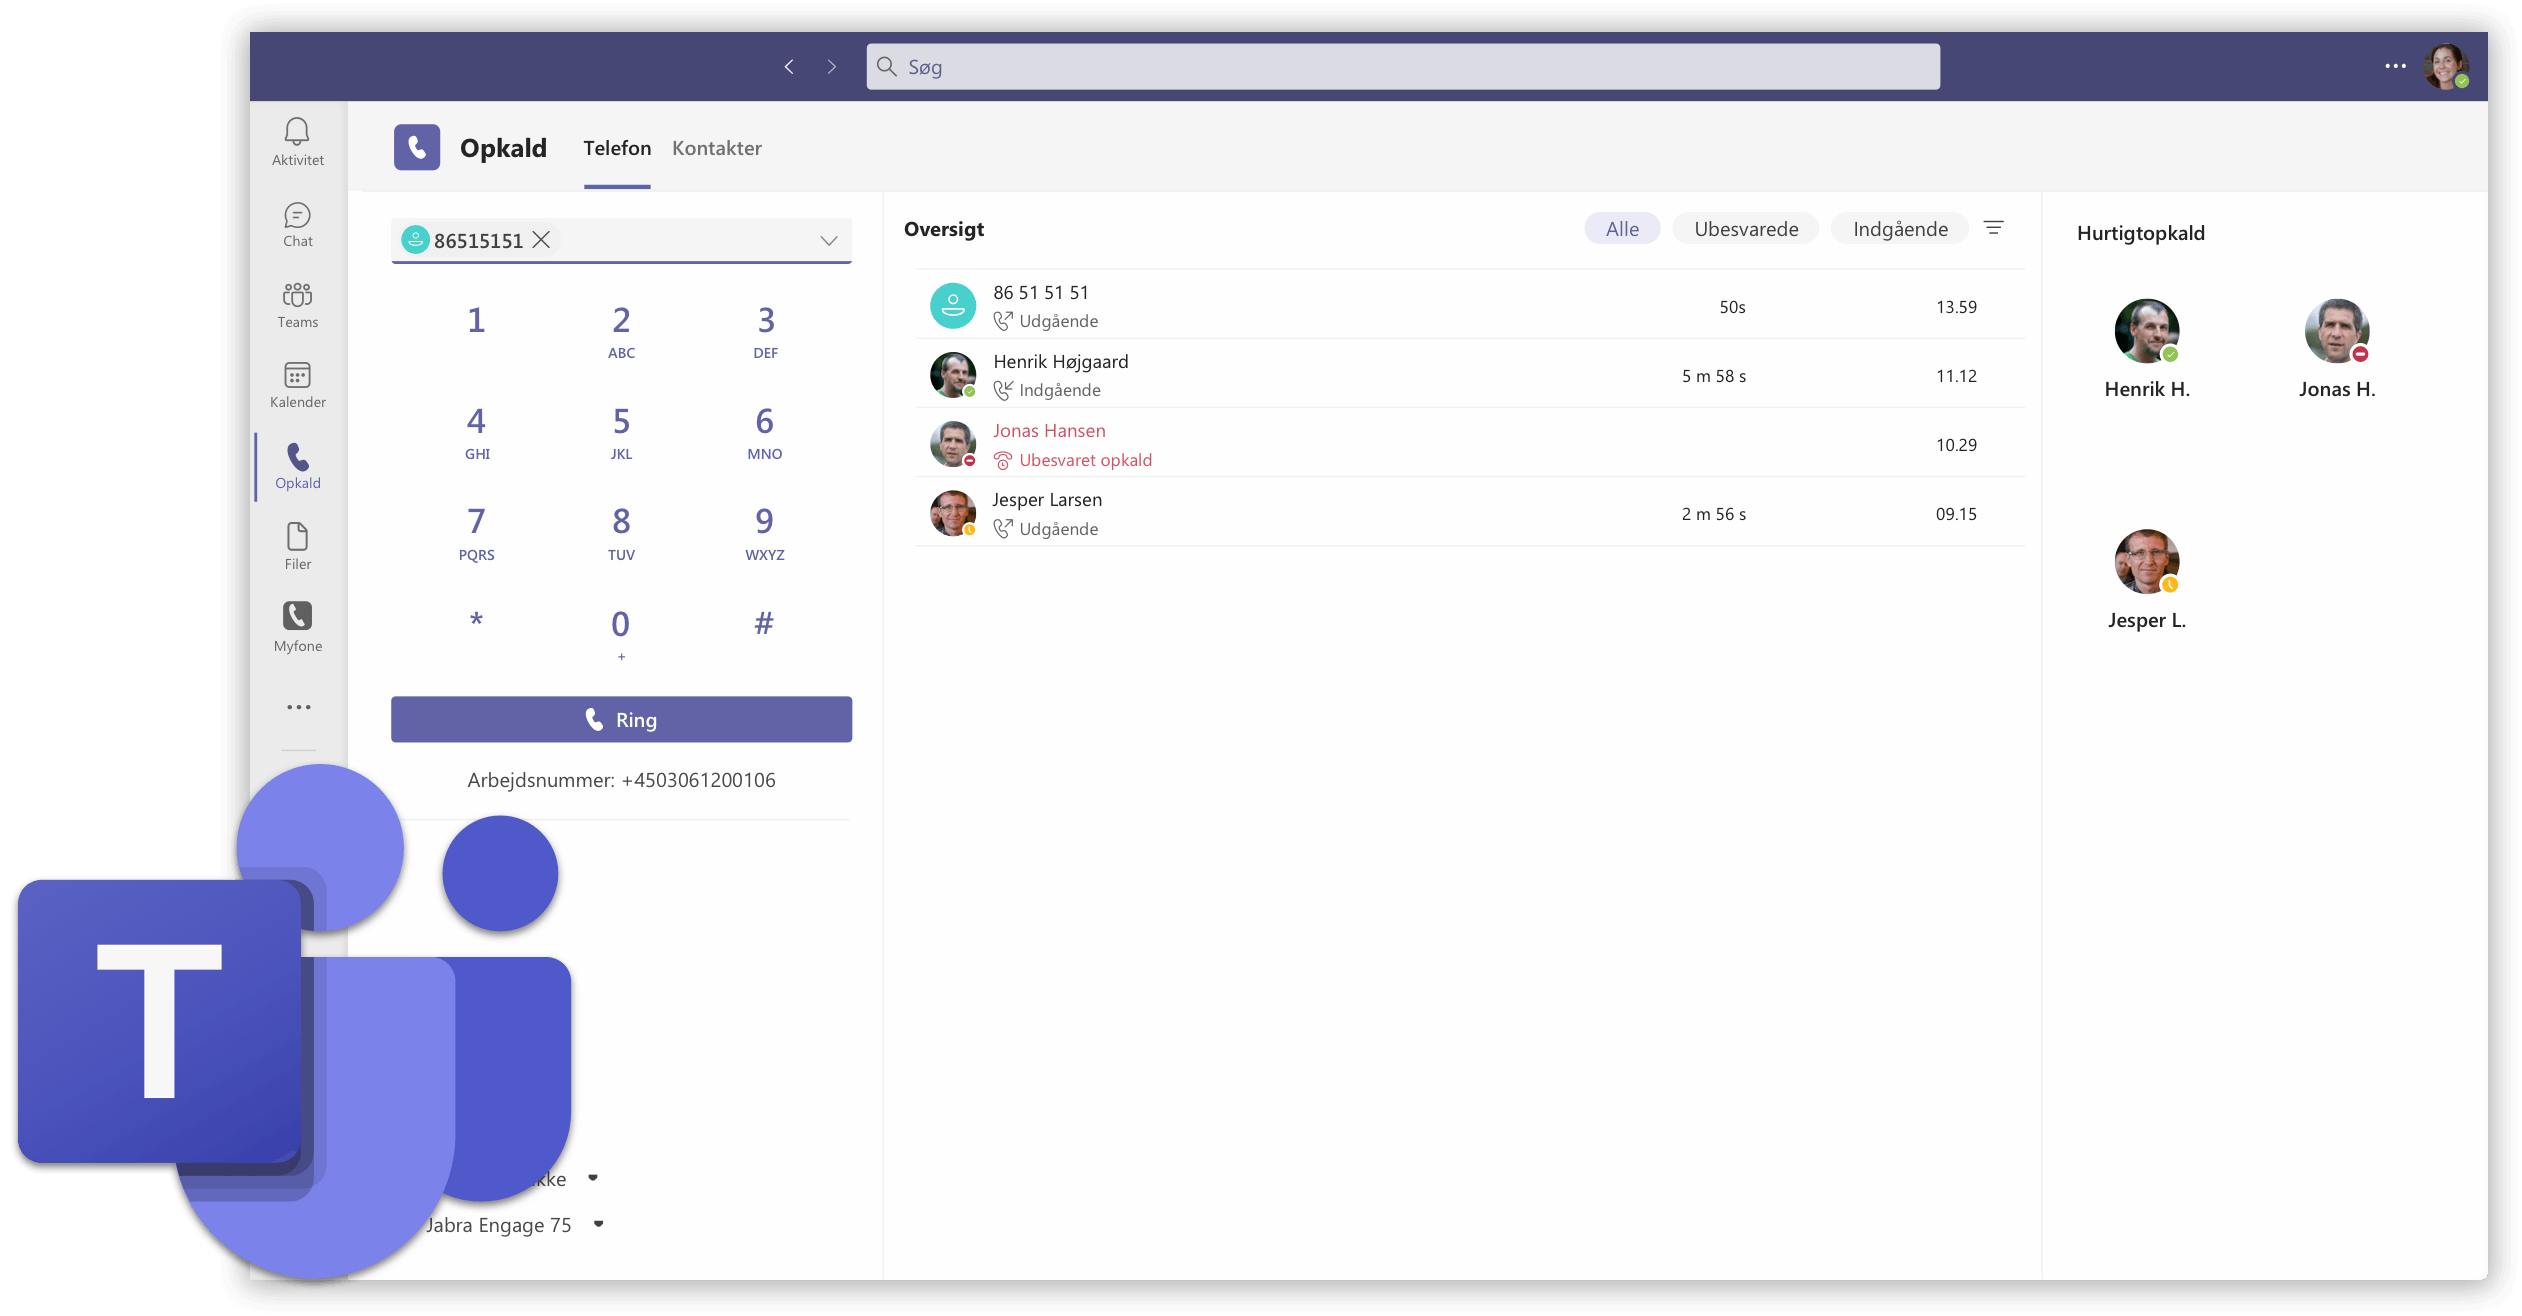Click avatar of the 86 51 51 51 call
The height and width of the screenshot is (1316, 2522).
click(x=952, y=306)
